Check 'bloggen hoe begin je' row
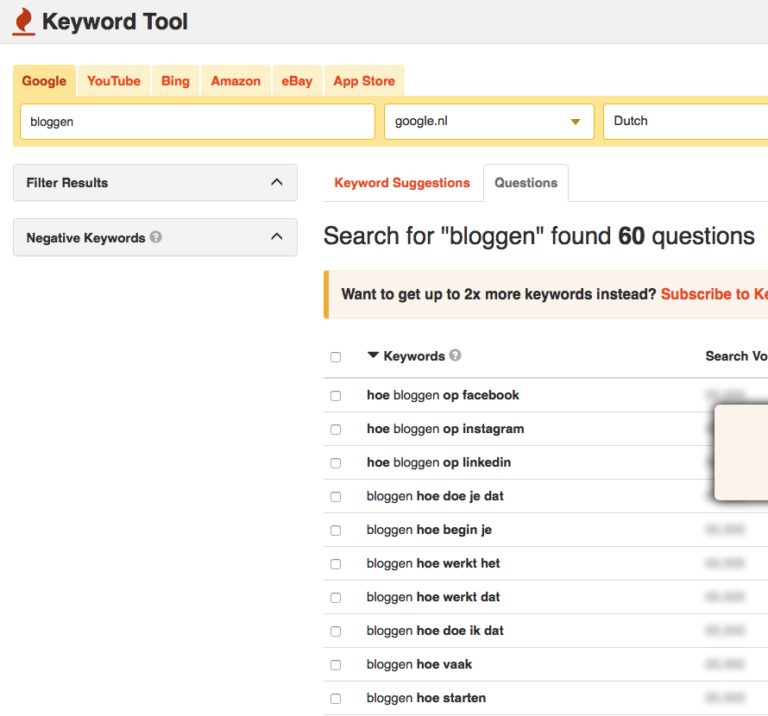 coord(336,530)
